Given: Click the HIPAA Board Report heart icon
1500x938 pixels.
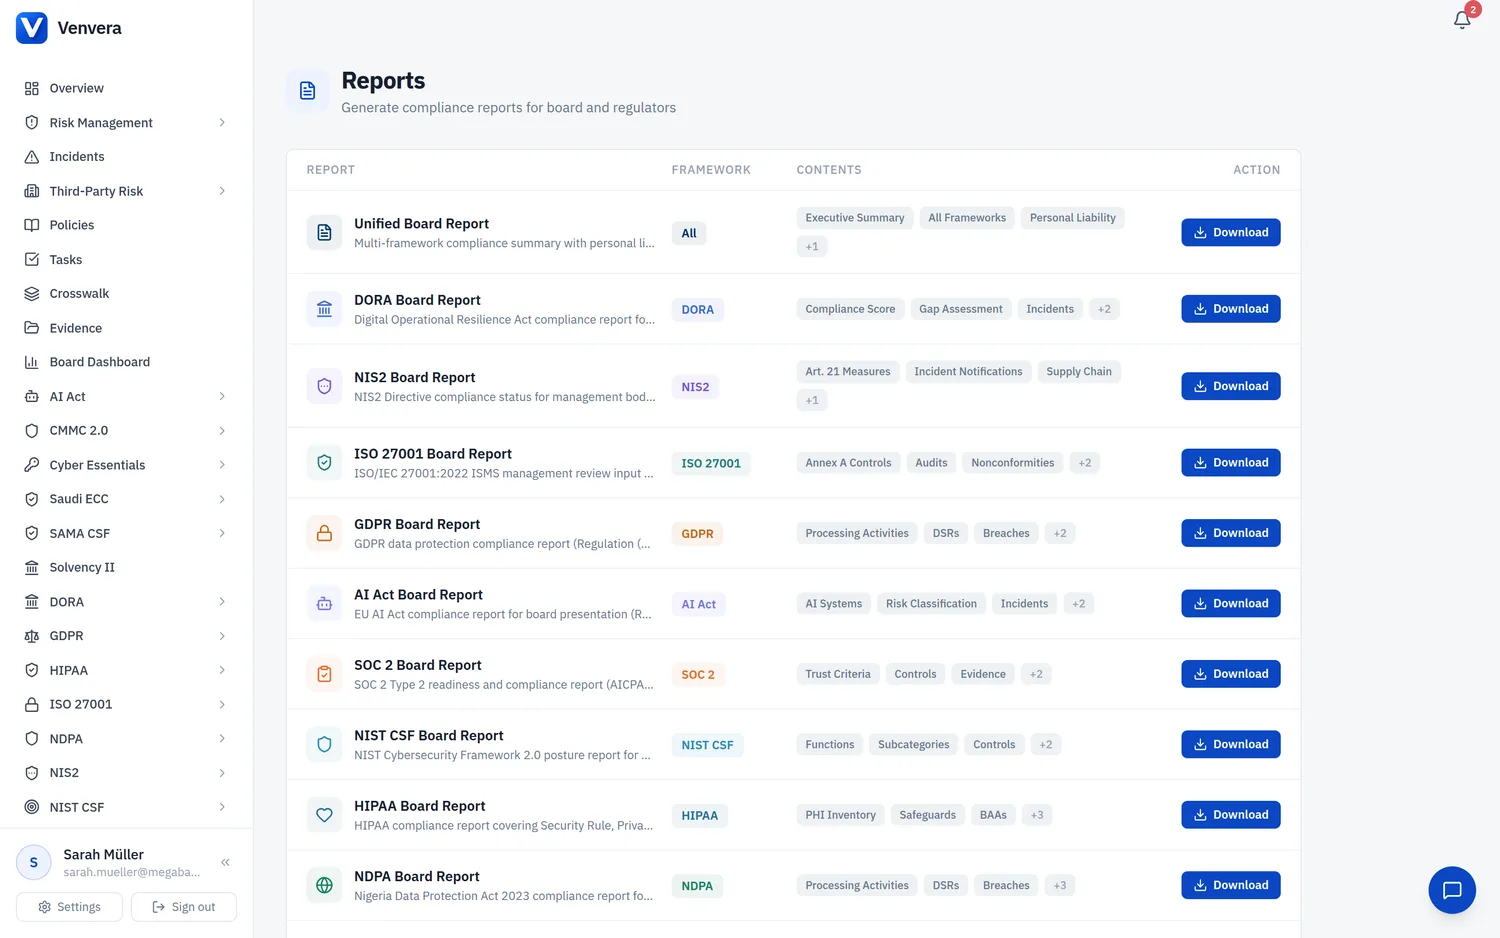Looking at the screenshot, I should pos(324,815).
